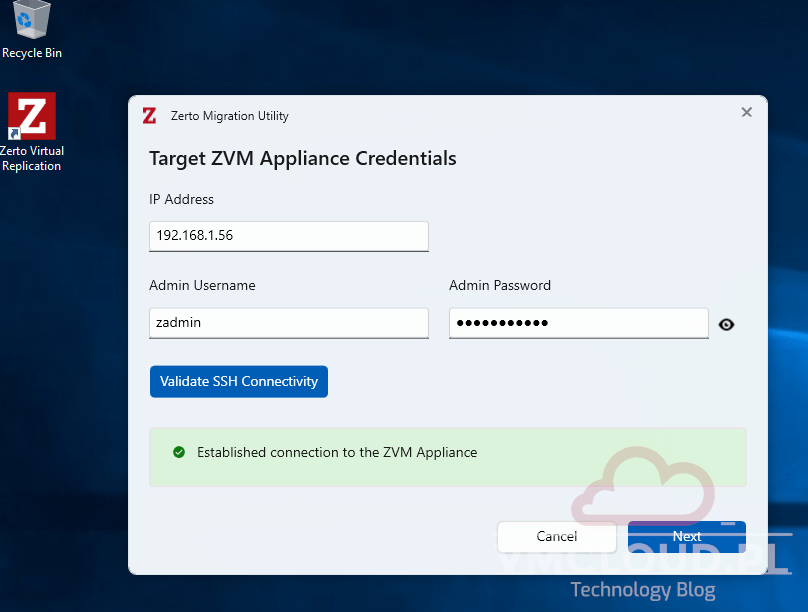Click the "Target ZVM Appliance Credentials" heading
Image resolution: width=808 pixels, height=612 pixels.
pos(302,158)
